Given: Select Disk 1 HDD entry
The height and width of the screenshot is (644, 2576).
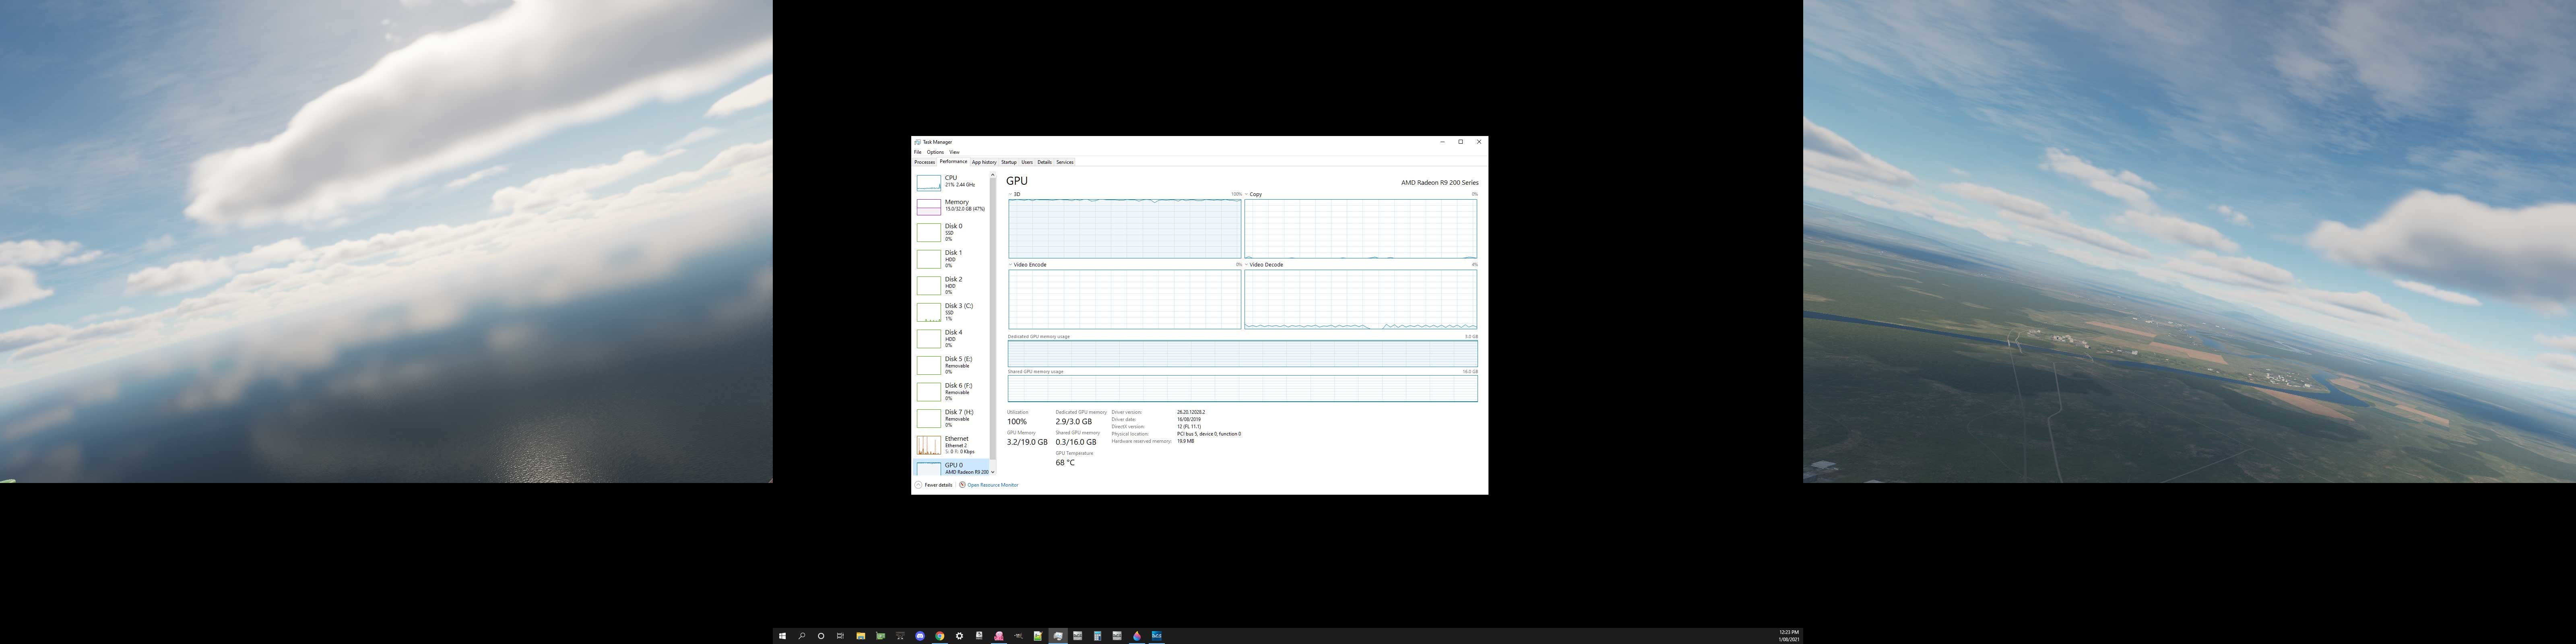Looking at the screenshot, I should (x=951, y=259).
